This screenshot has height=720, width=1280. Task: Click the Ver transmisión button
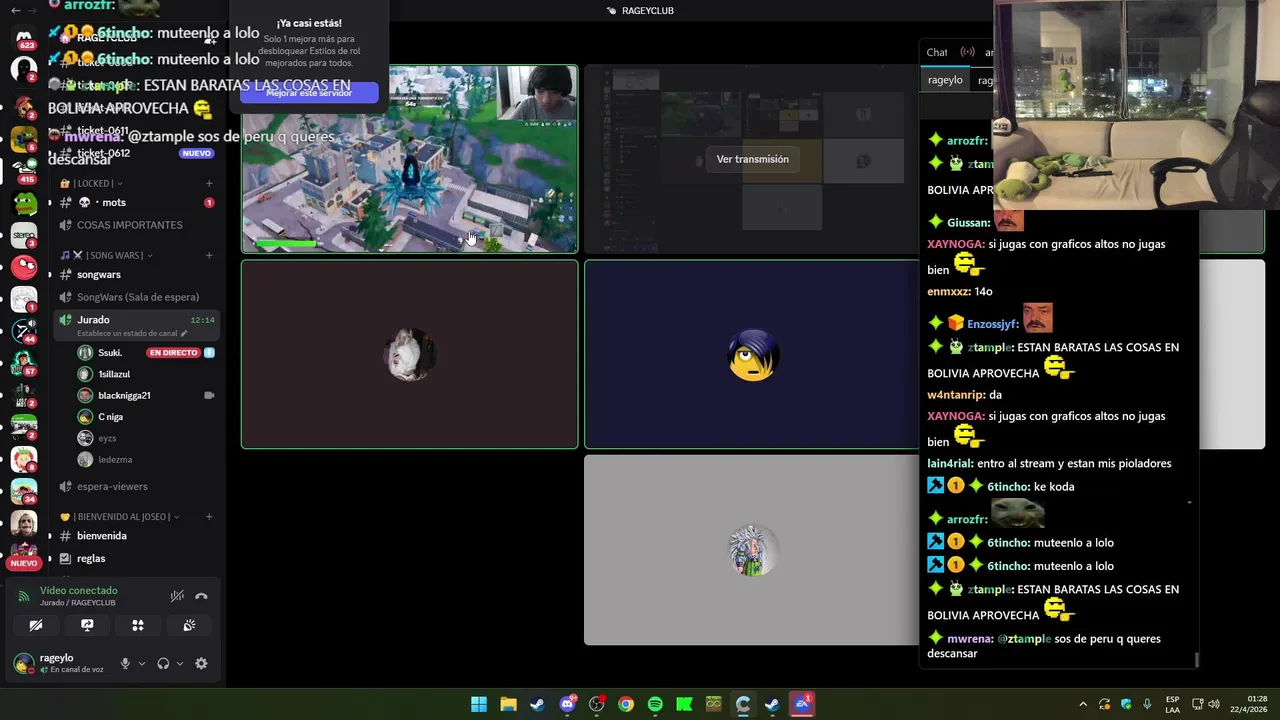pyautogui.click(x=752, y=159)
